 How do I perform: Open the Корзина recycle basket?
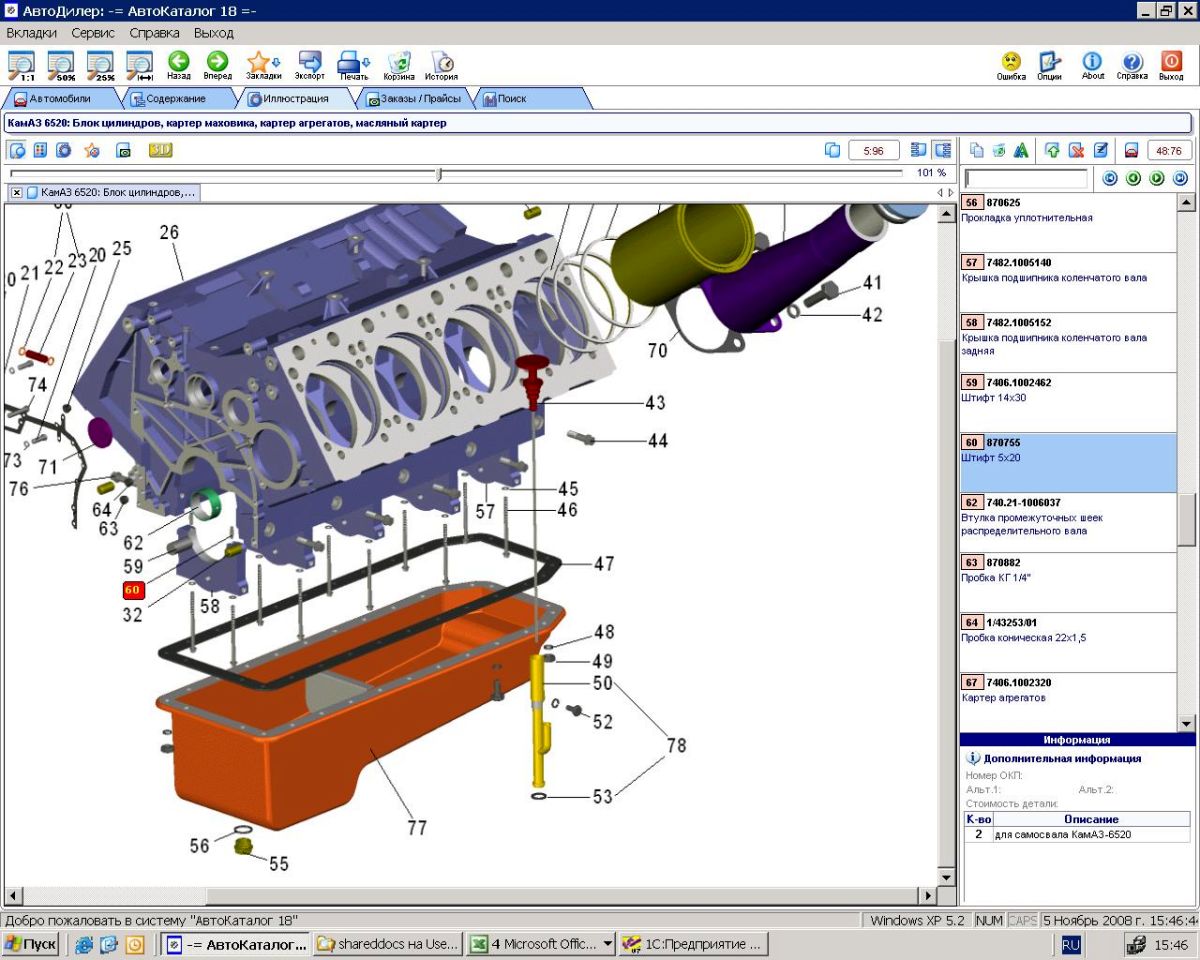pos(399,66)
